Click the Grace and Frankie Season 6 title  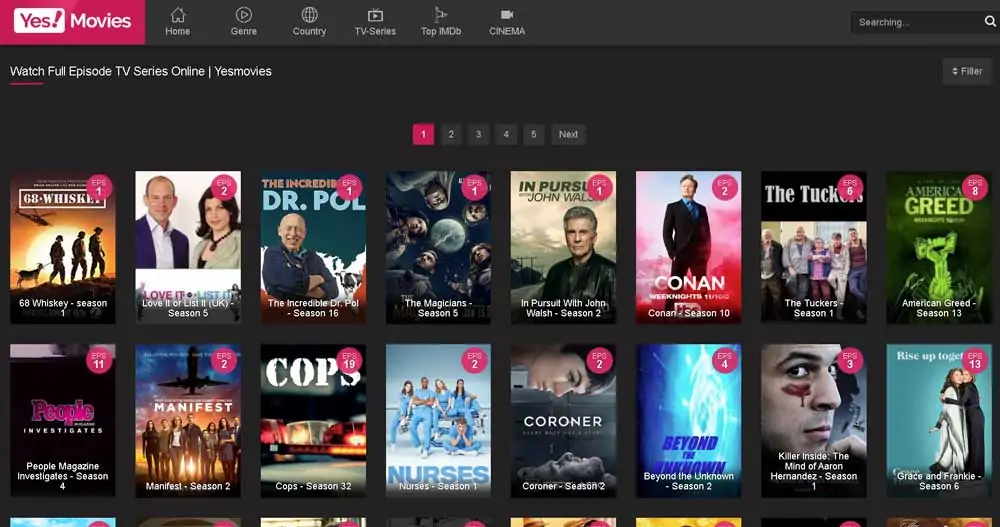pos(937,481)
